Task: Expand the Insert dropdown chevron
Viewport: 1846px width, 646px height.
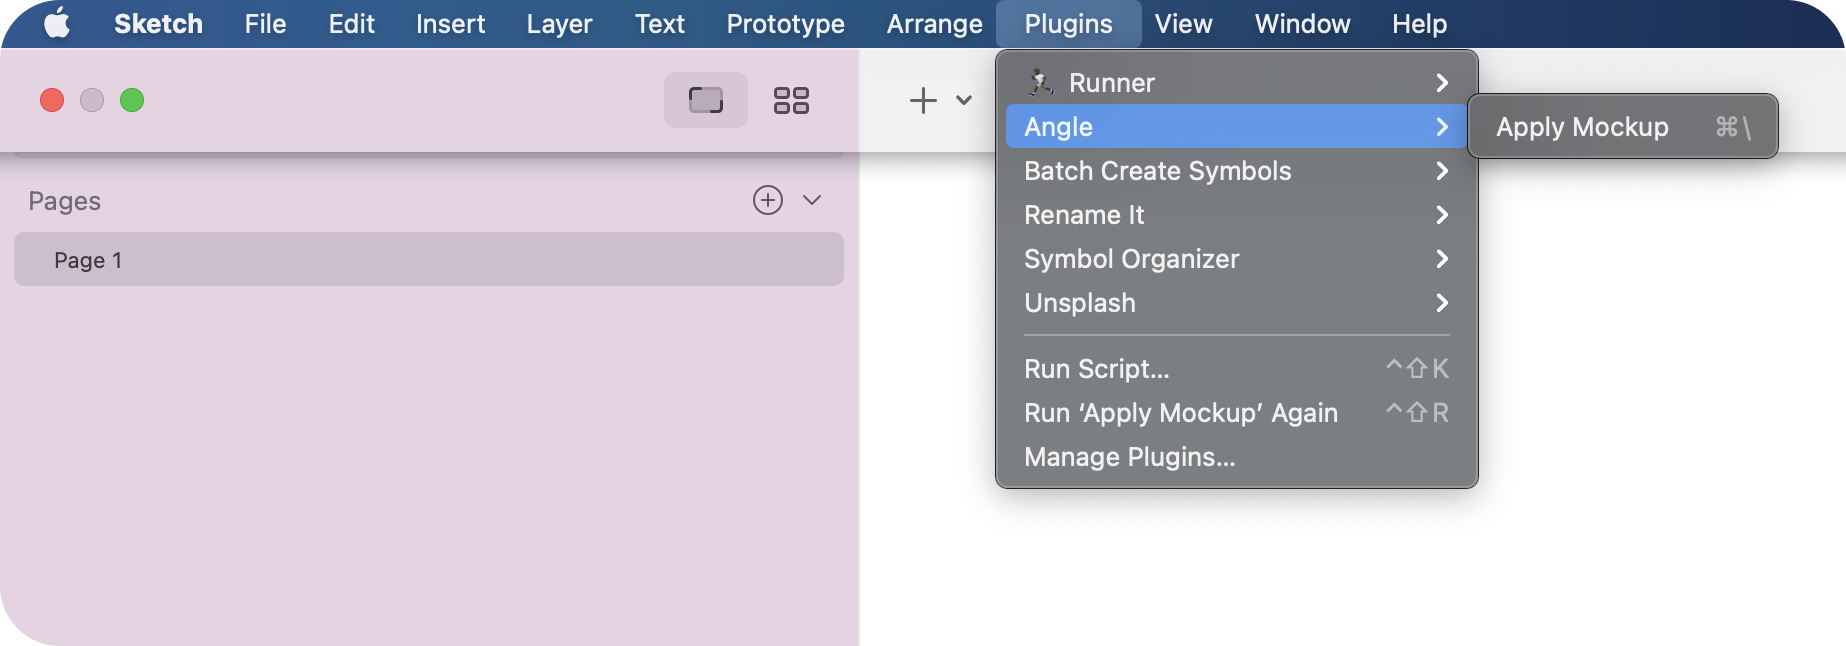Action: (x=964, y=100)
